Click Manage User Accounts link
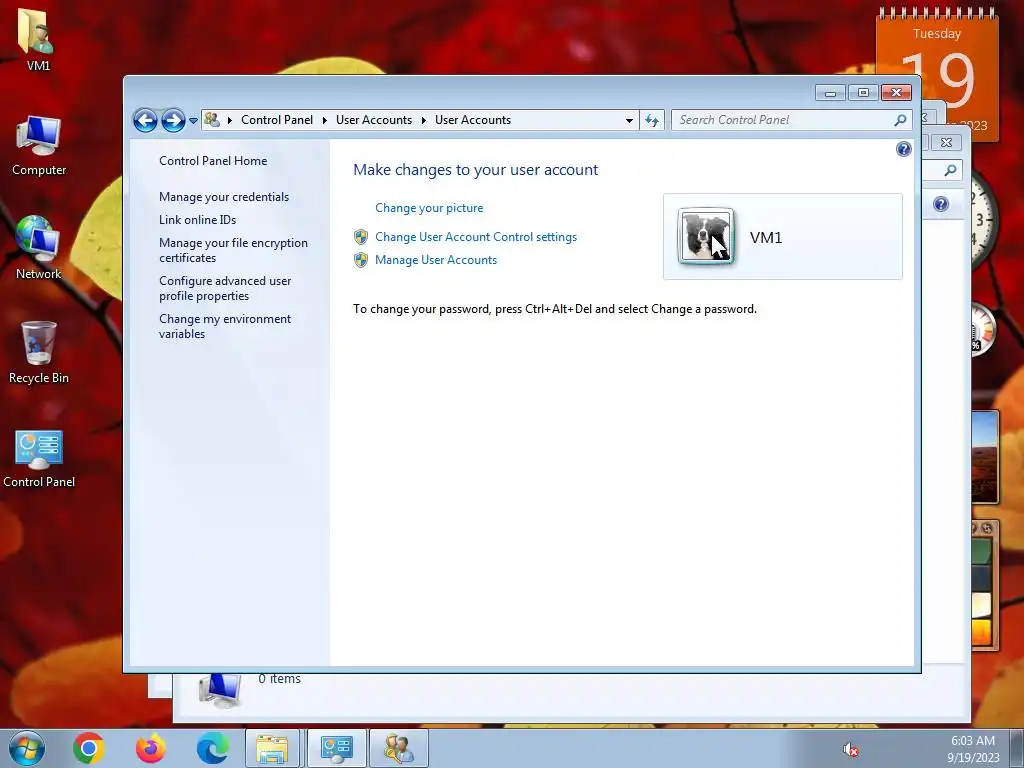 [436, 260]
